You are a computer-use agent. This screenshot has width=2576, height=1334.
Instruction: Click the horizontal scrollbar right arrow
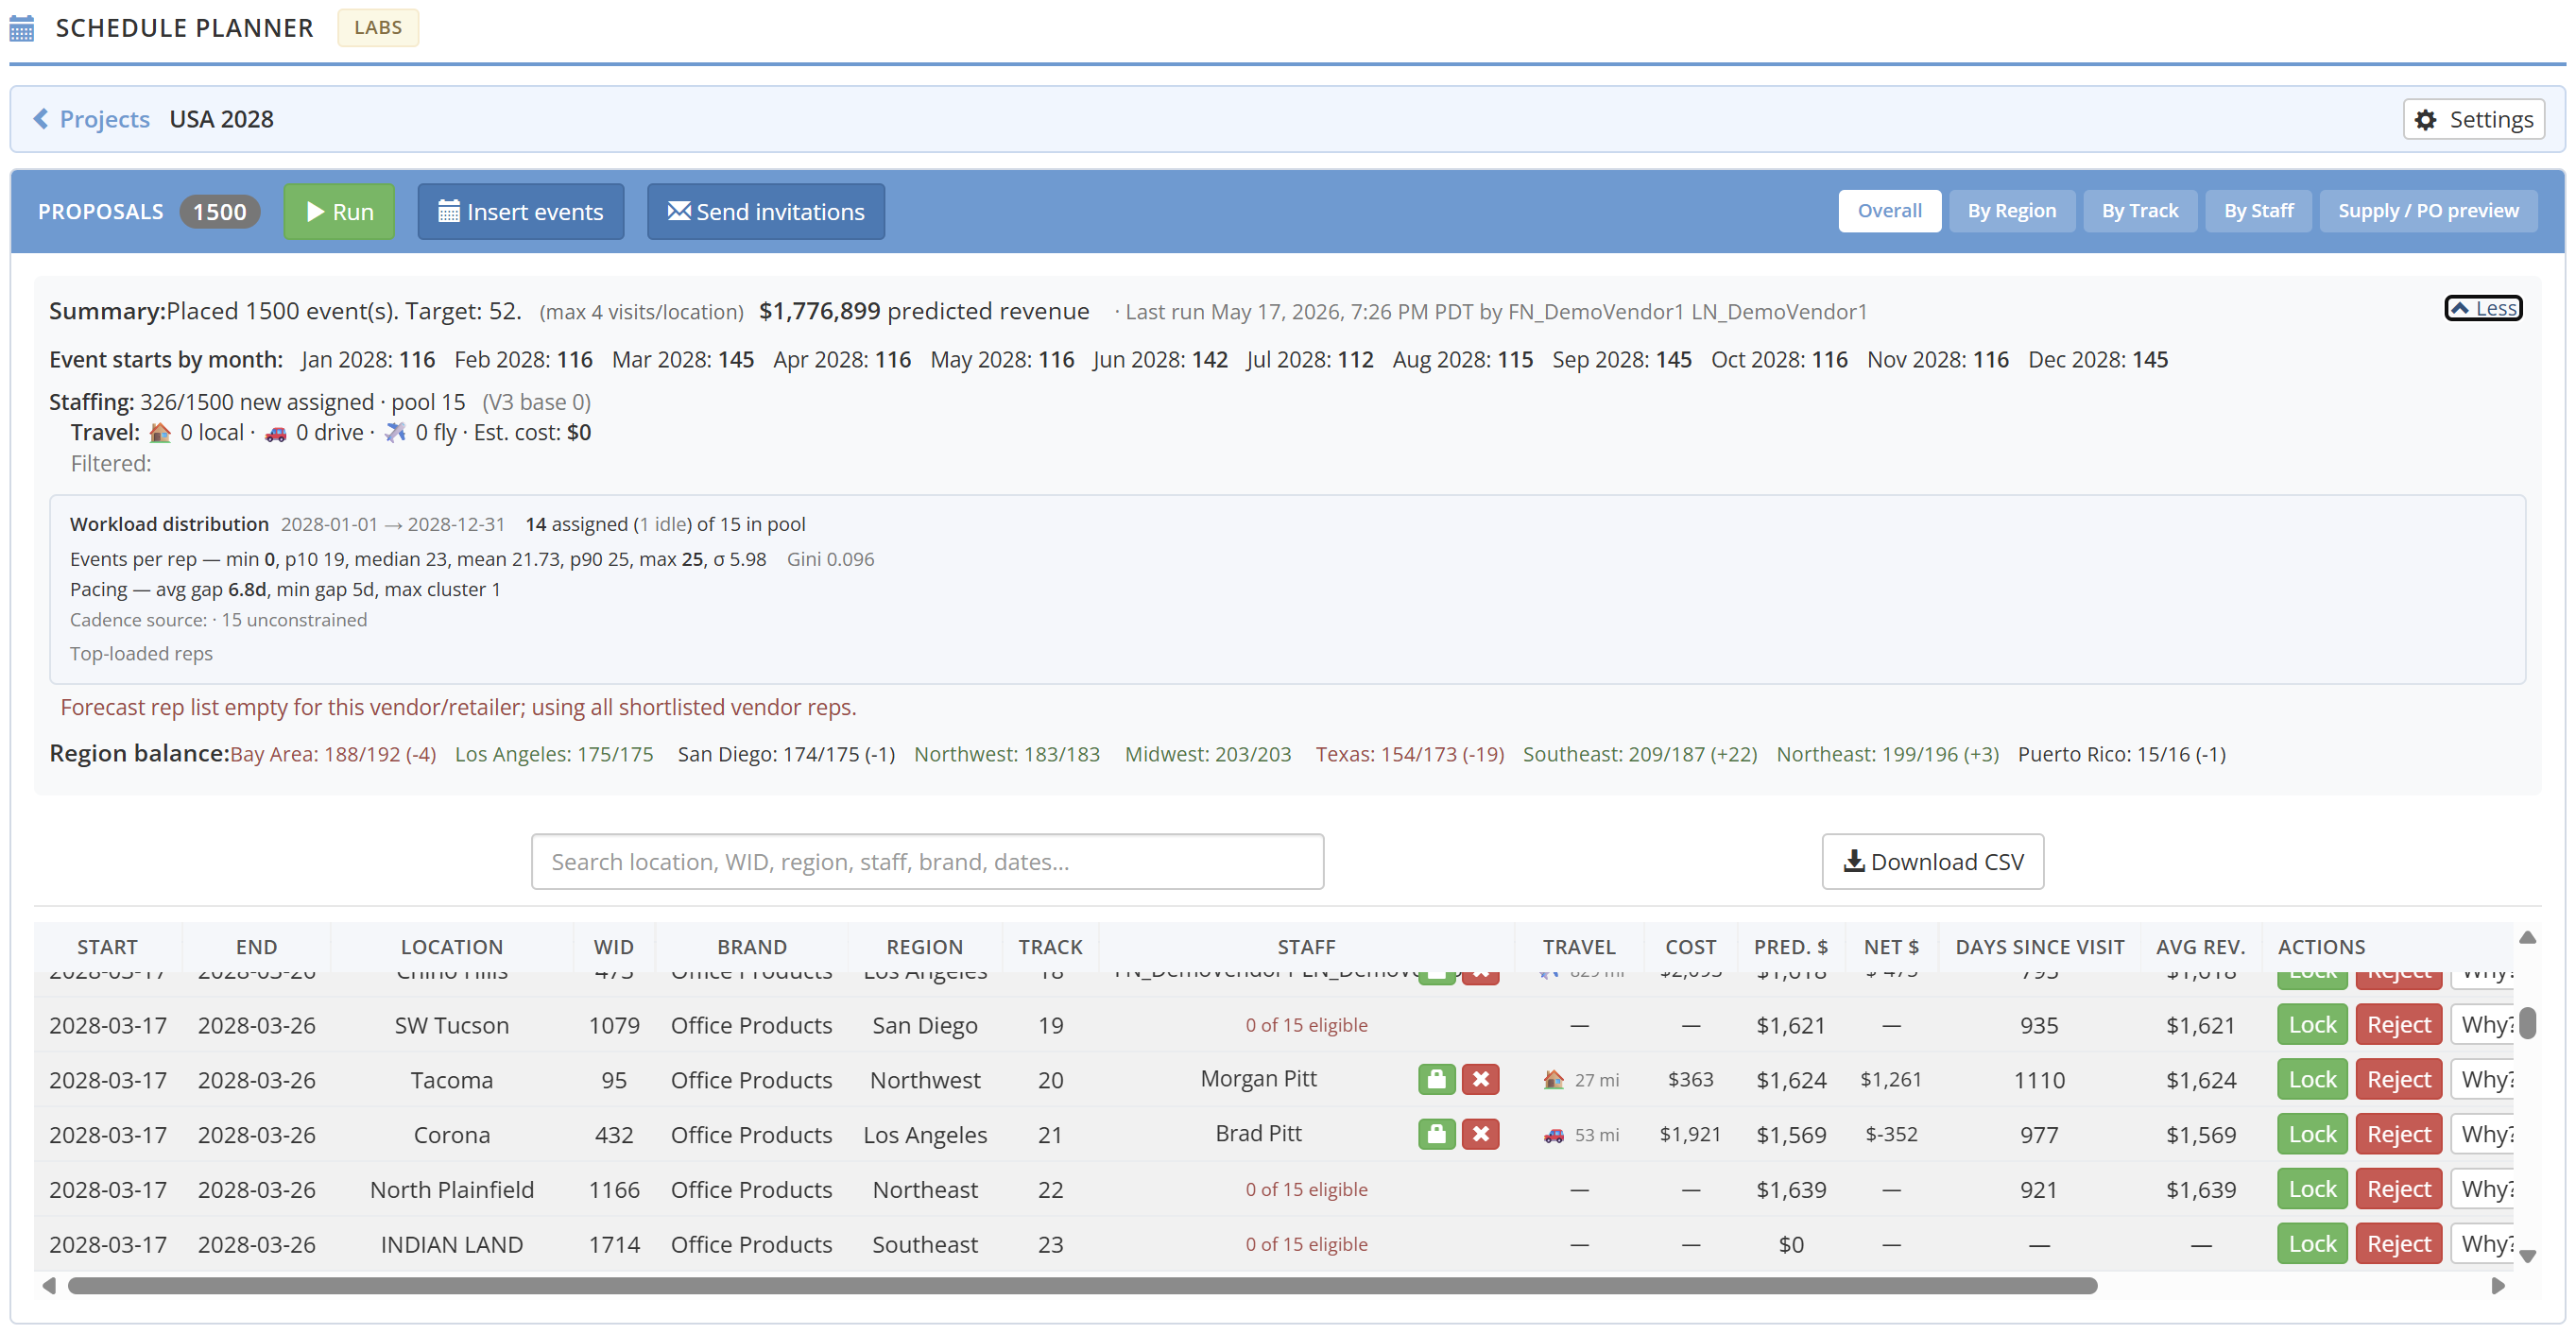tap(2497, 1285)
